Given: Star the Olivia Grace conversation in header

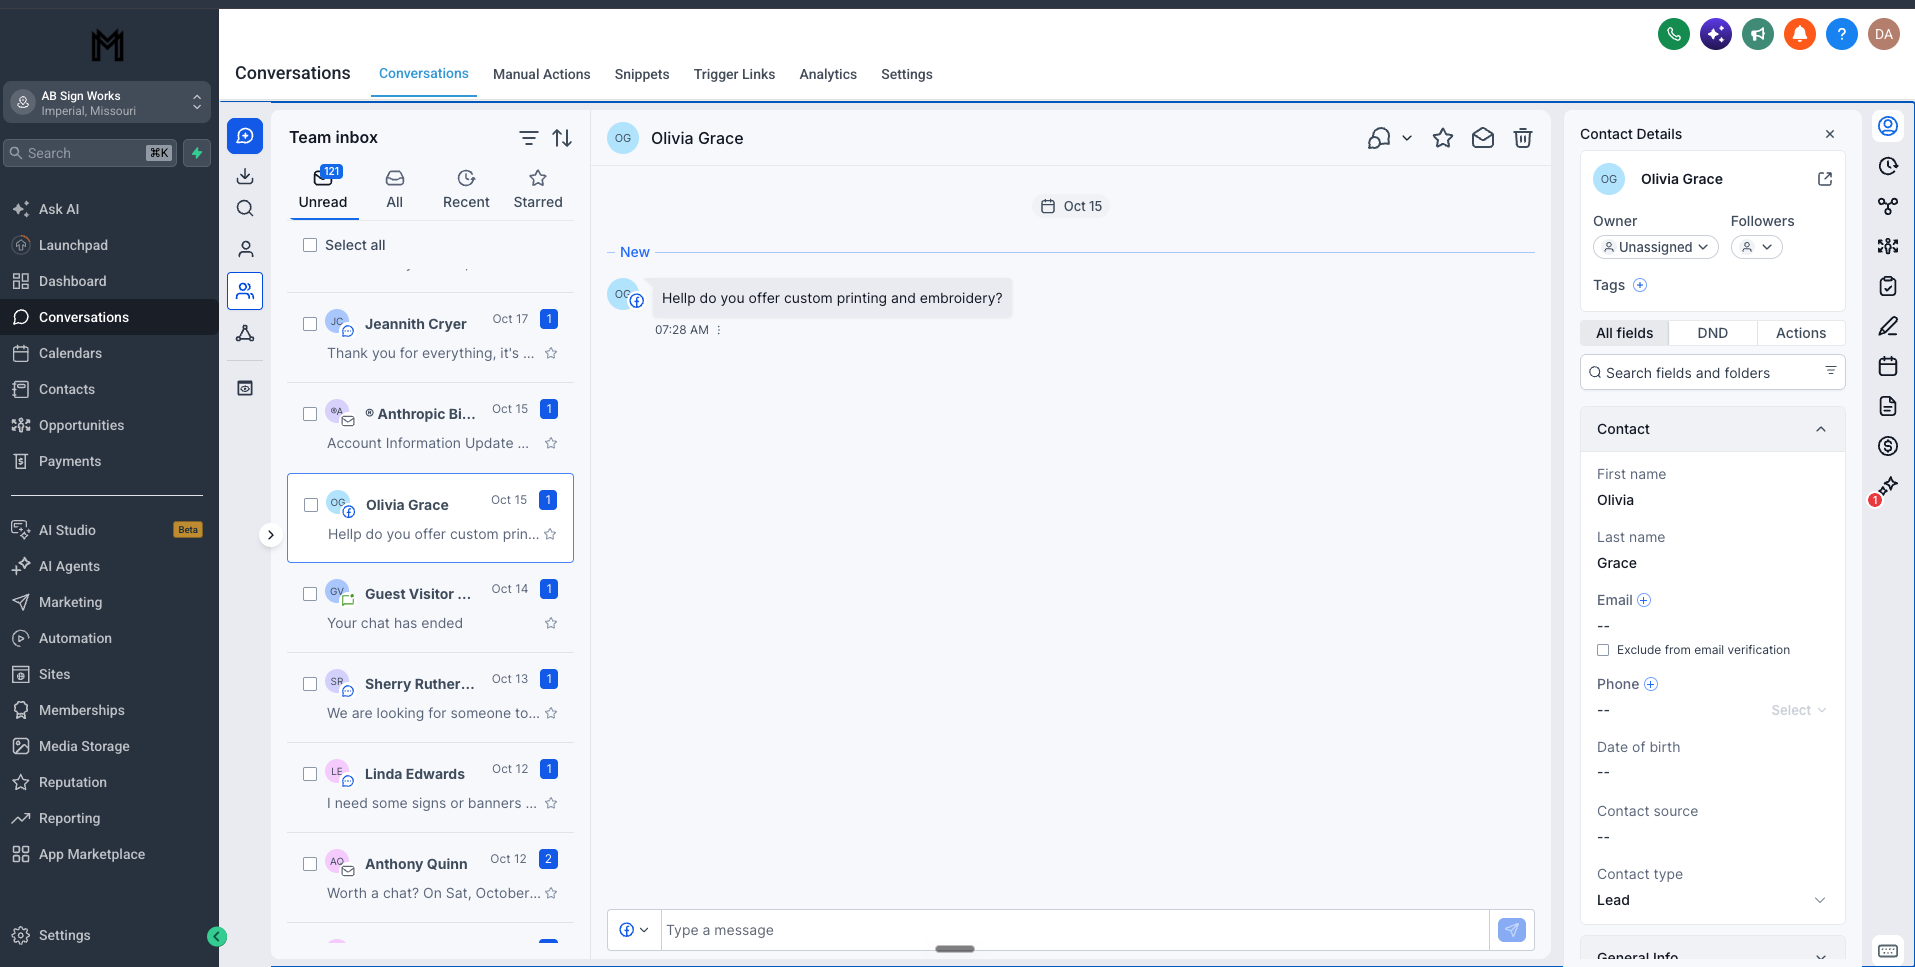Looking at the screenshot, I should (1443, 138).
